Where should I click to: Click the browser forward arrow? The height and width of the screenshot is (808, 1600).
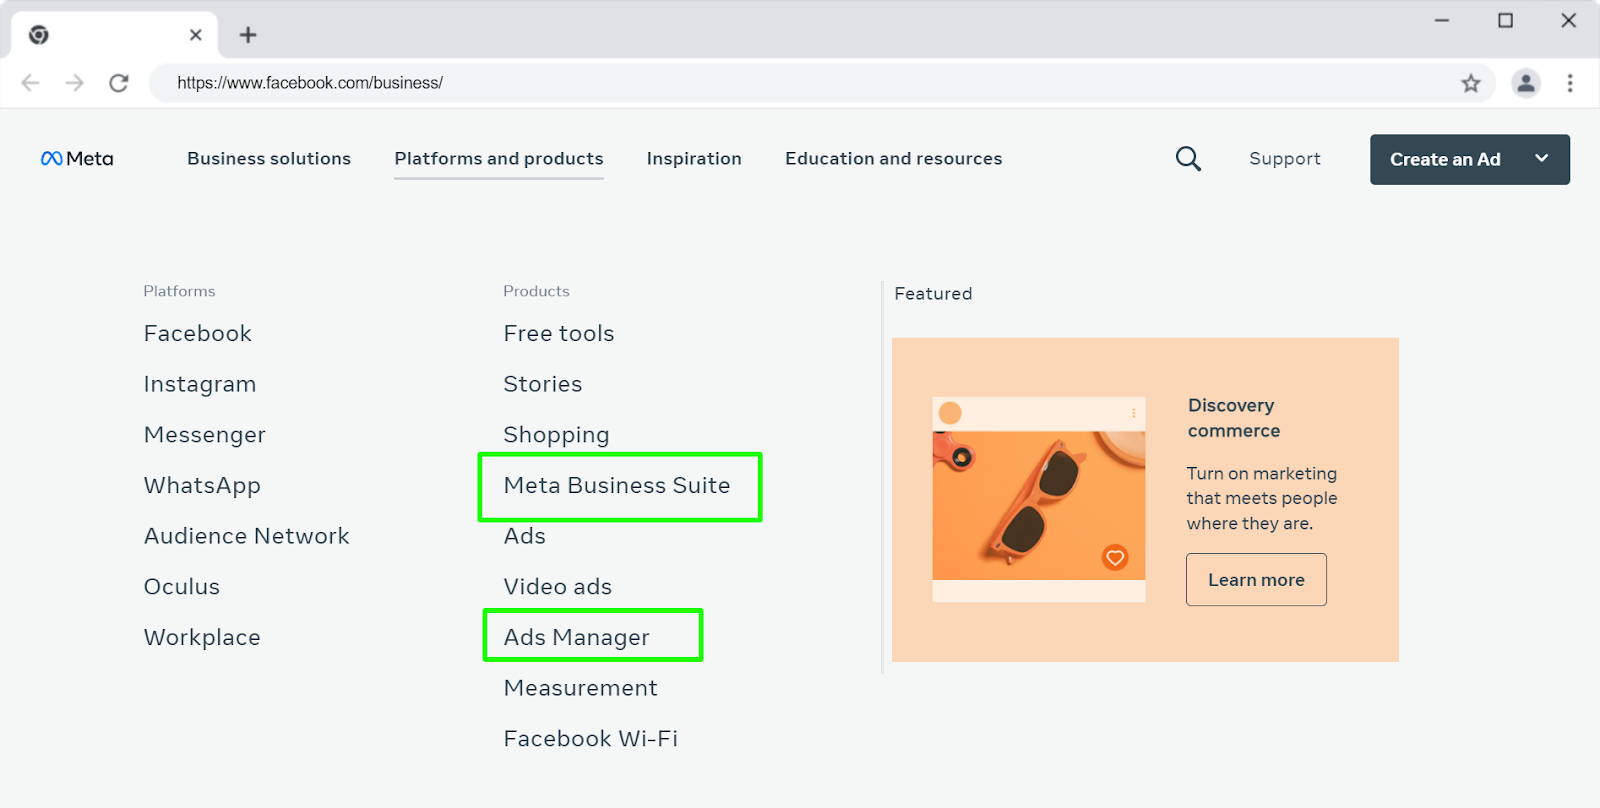75,83
